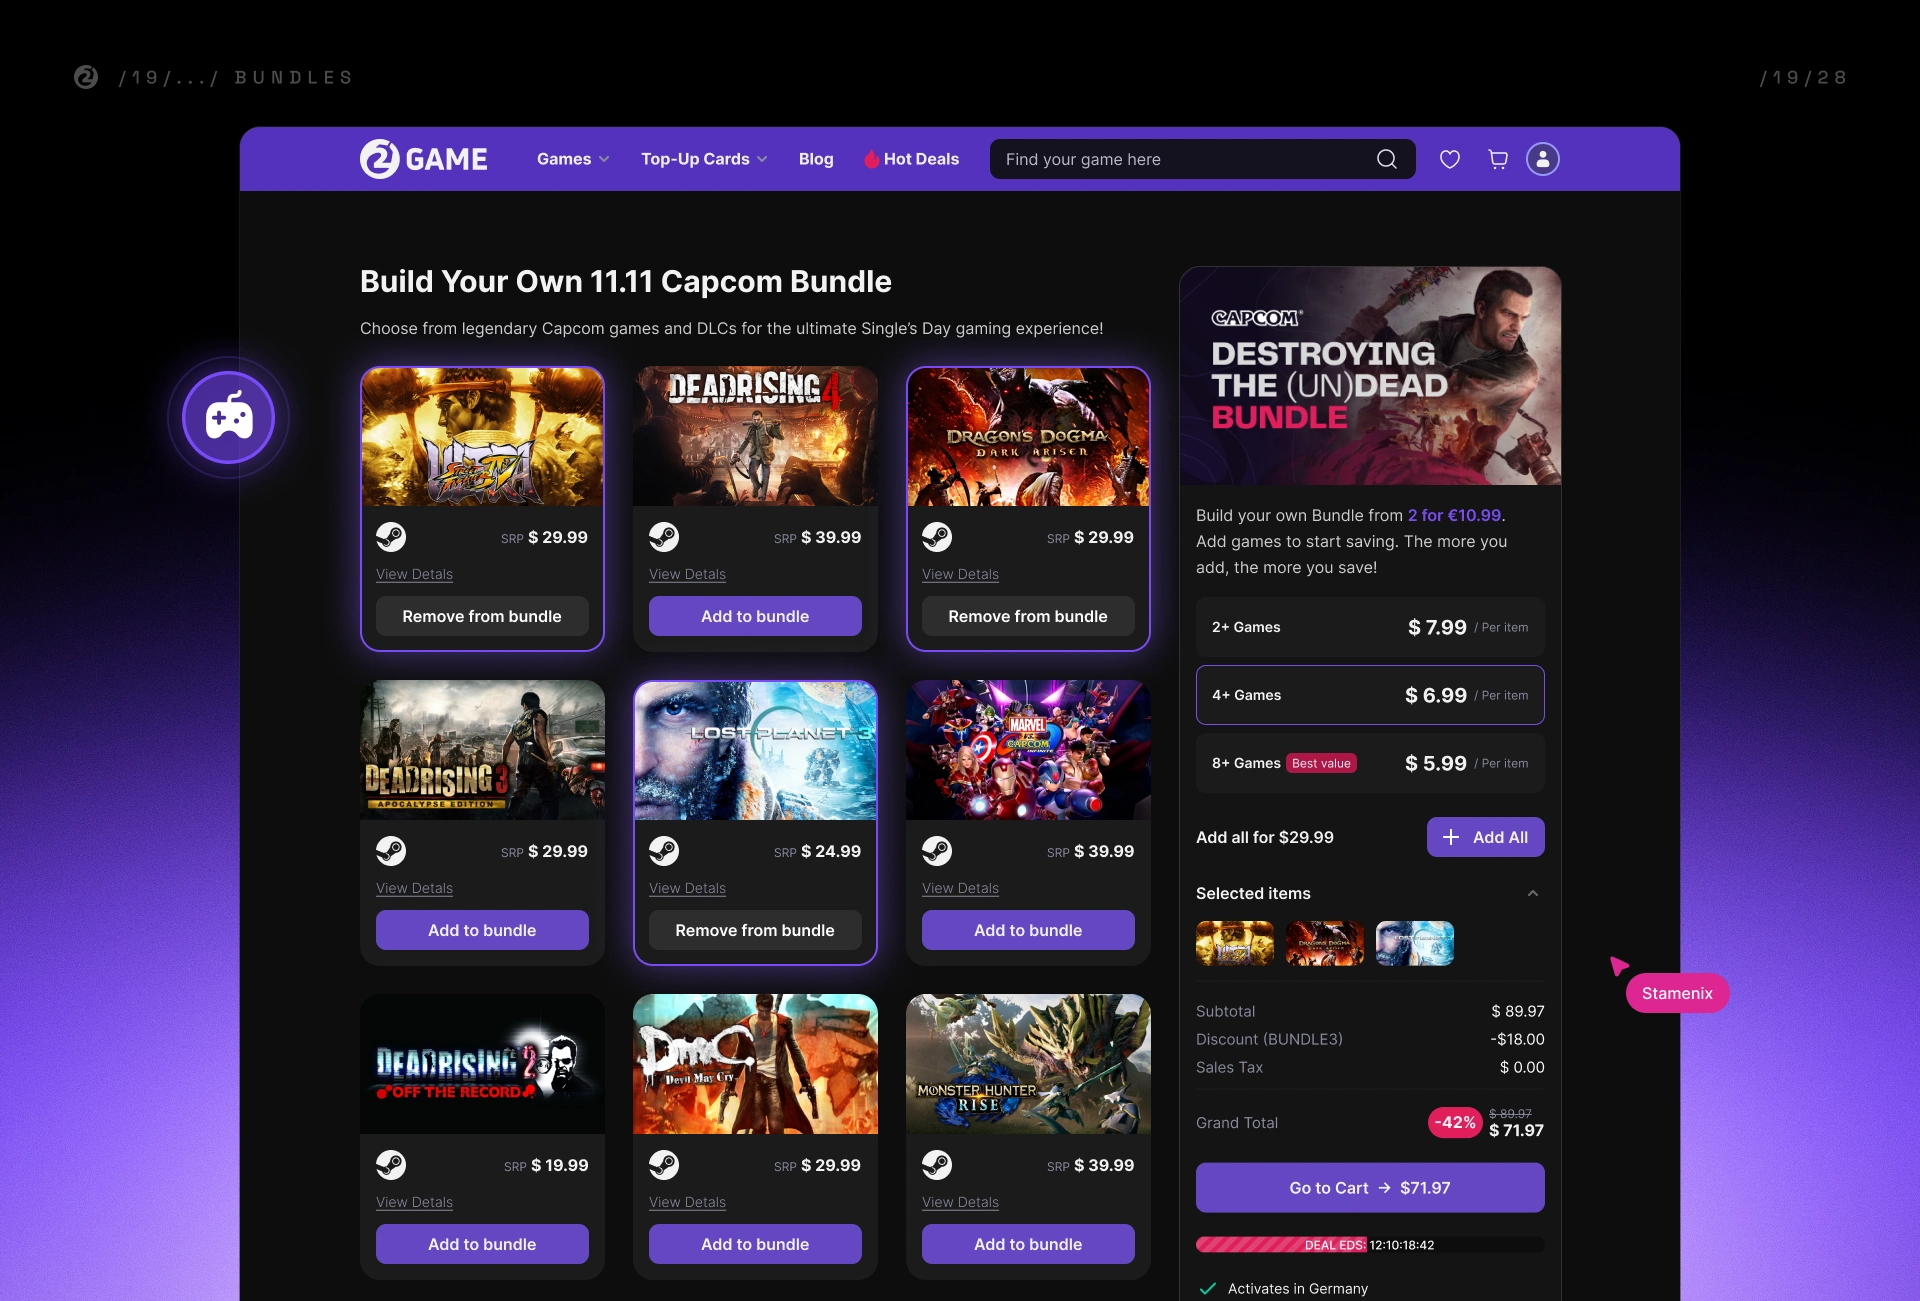Remove Ultra Street Fighter IV from bundle
The width and height of the screenshot is (1920, 1301).
482,616
